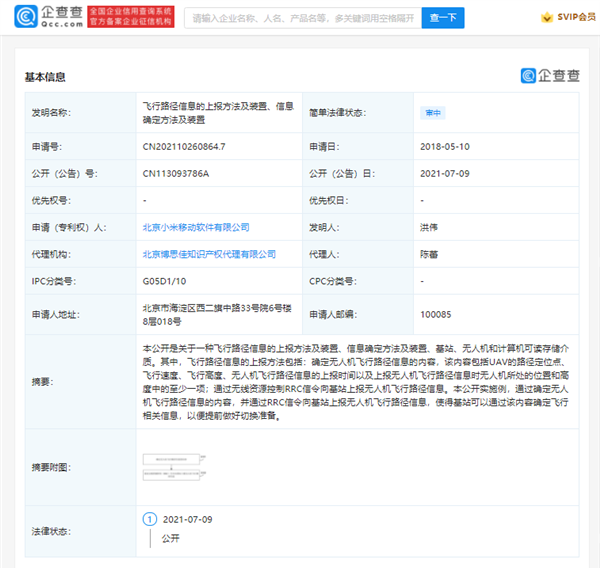Click the 审中 status tag

(x=432, y=113)
